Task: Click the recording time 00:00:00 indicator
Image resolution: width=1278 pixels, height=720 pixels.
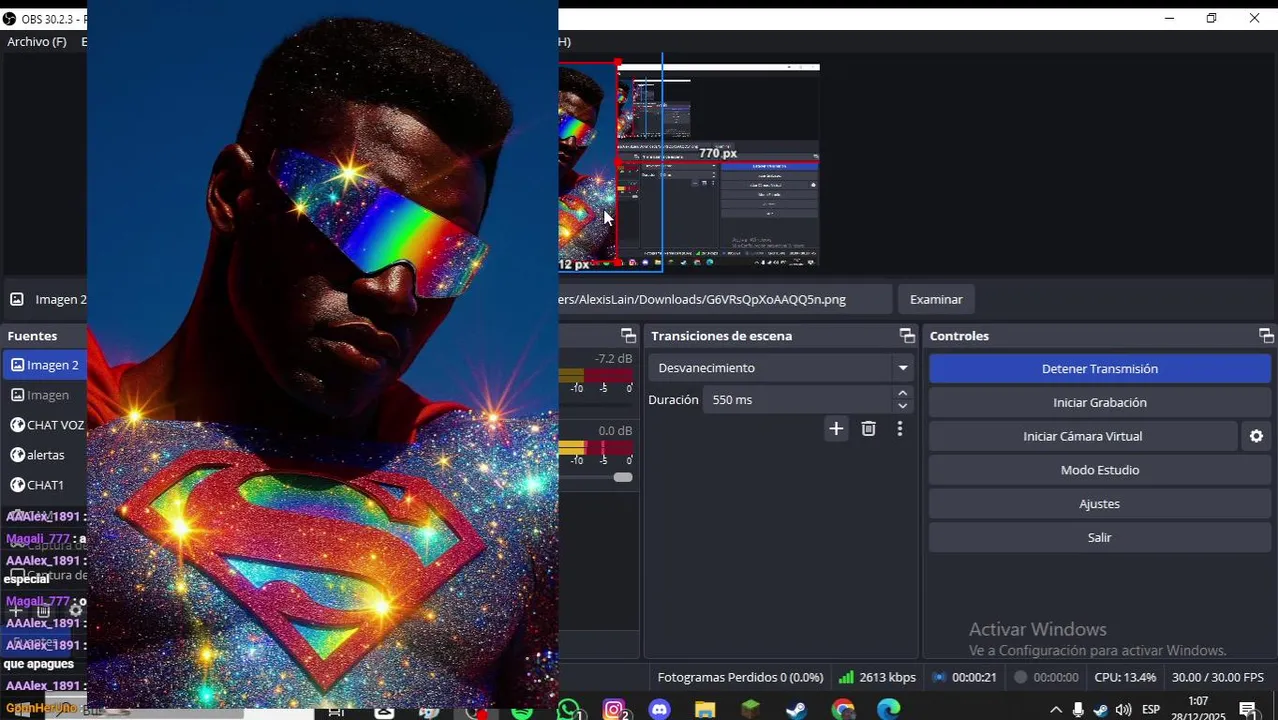Action: (1046, 678)
